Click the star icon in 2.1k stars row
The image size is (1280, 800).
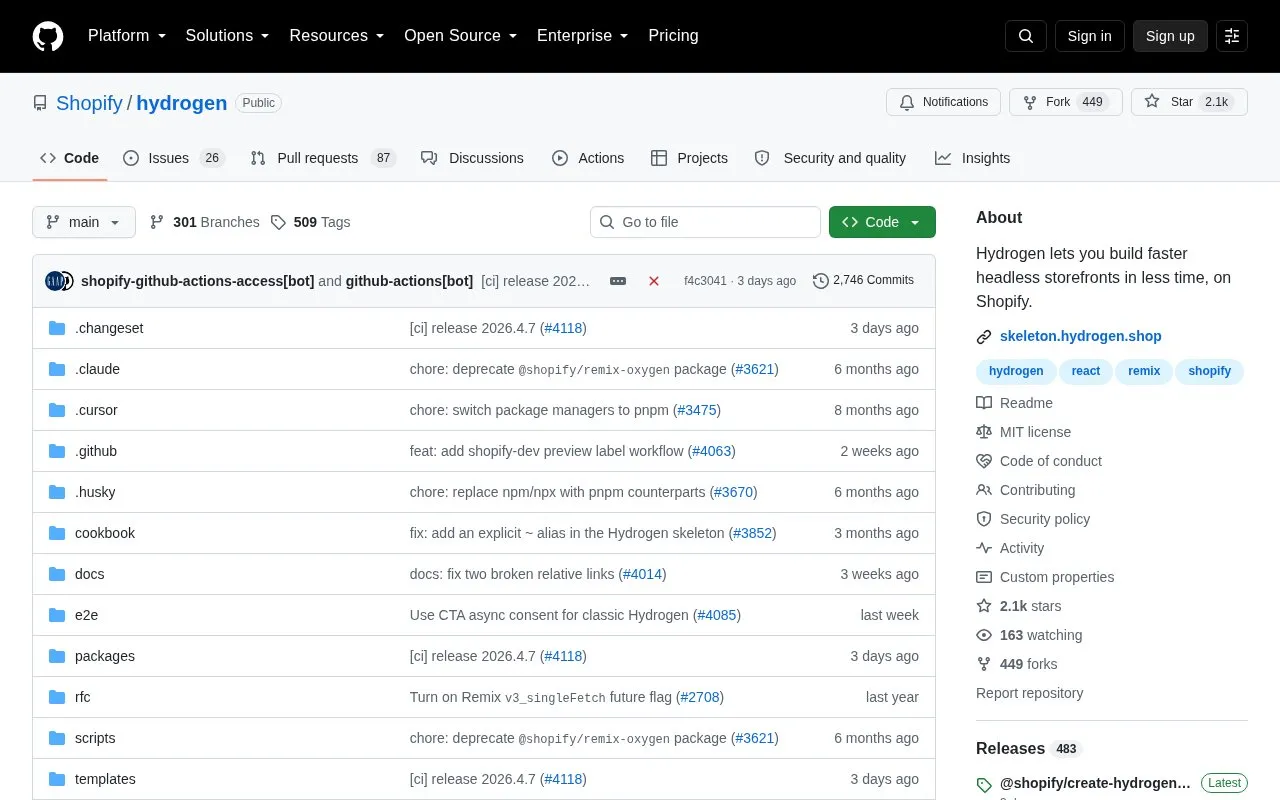[984, 606]
